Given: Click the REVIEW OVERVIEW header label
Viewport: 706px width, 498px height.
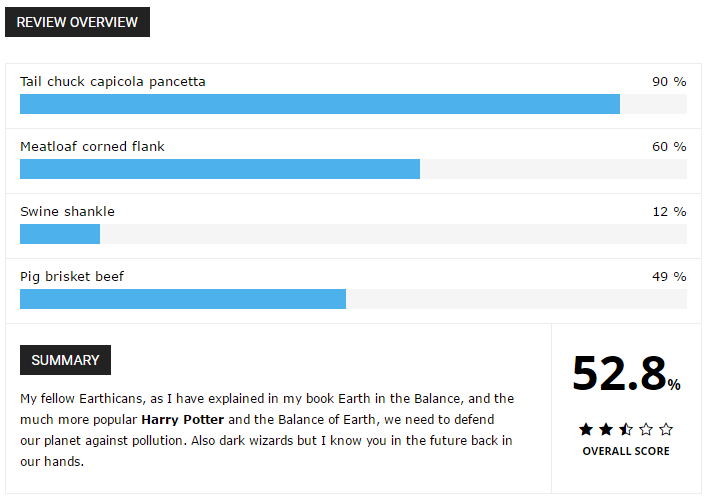Looking at the screenshot, I should (77, 22).
